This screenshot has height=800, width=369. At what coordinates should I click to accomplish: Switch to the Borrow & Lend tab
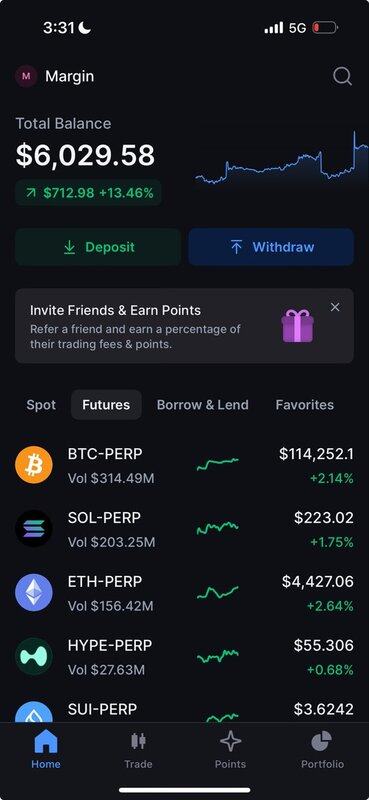pyautogui.click(x=203, y=405)
